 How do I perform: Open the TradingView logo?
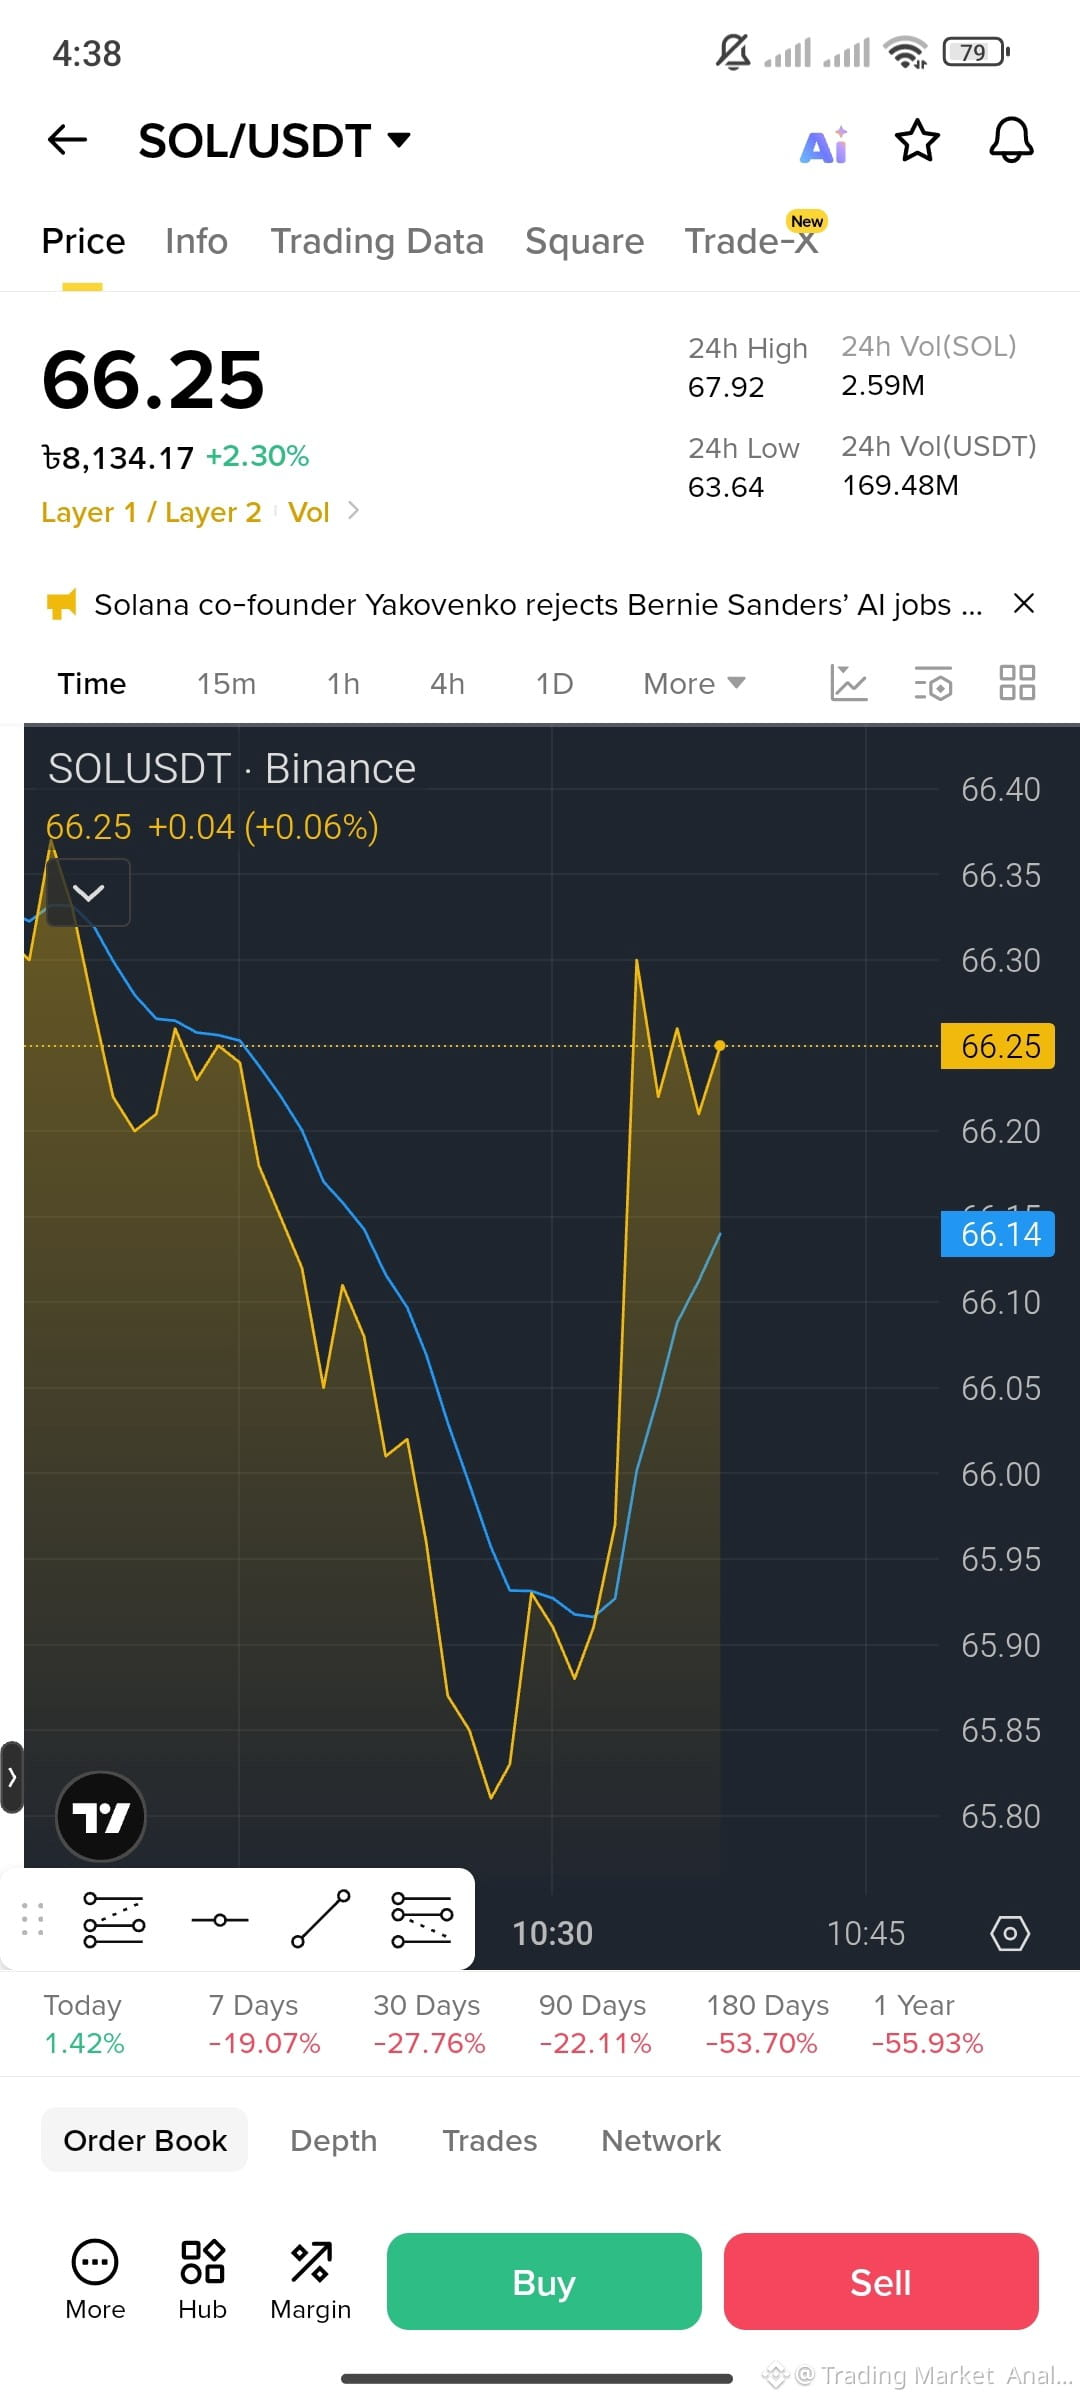point(101,1816)
